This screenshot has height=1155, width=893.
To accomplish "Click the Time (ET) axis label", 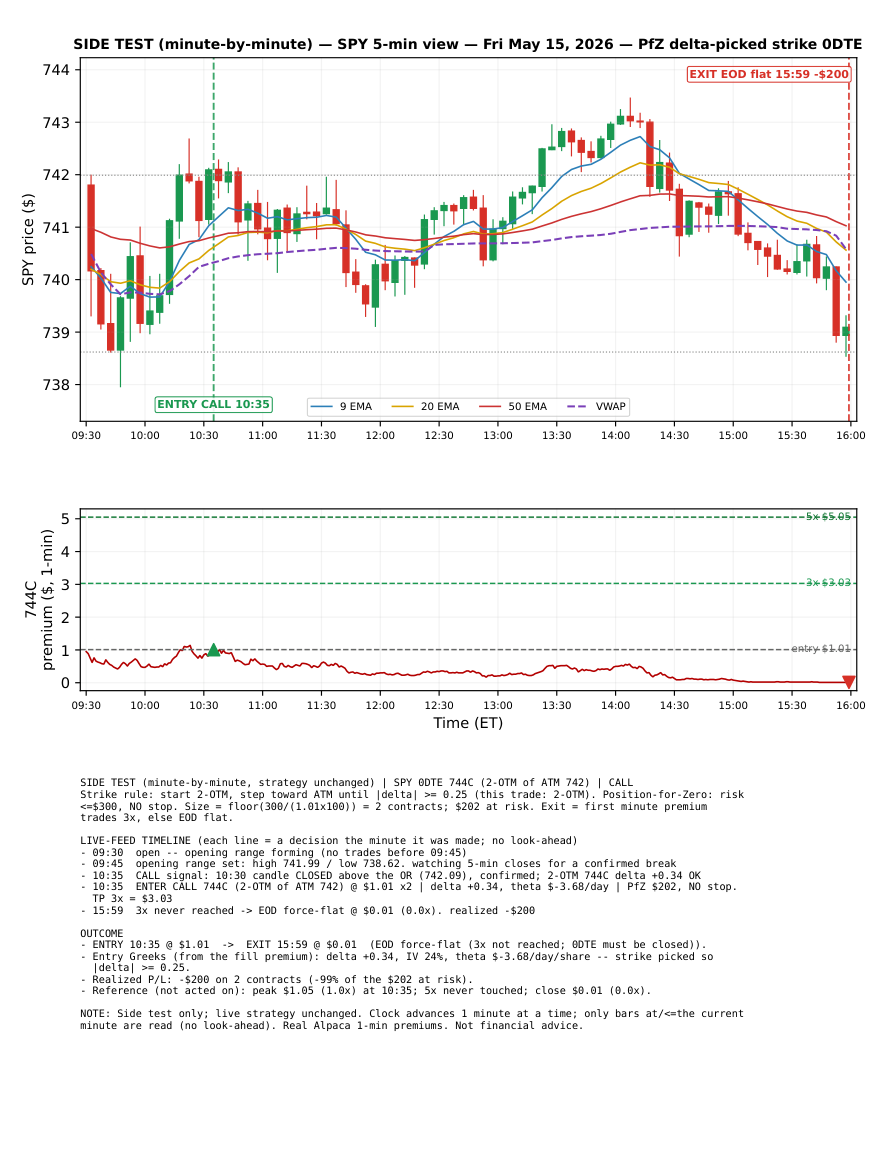I will pyautogui.click(x=468, y=723).
